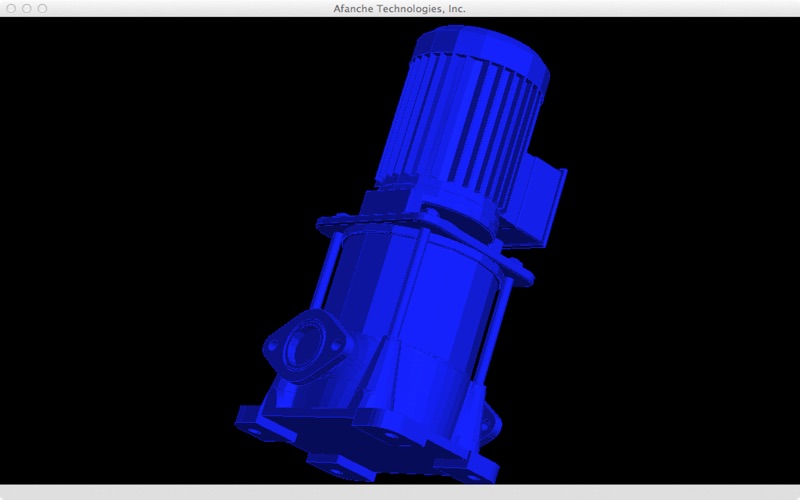Click the bottom center base mounting foot

click(341, 466)
